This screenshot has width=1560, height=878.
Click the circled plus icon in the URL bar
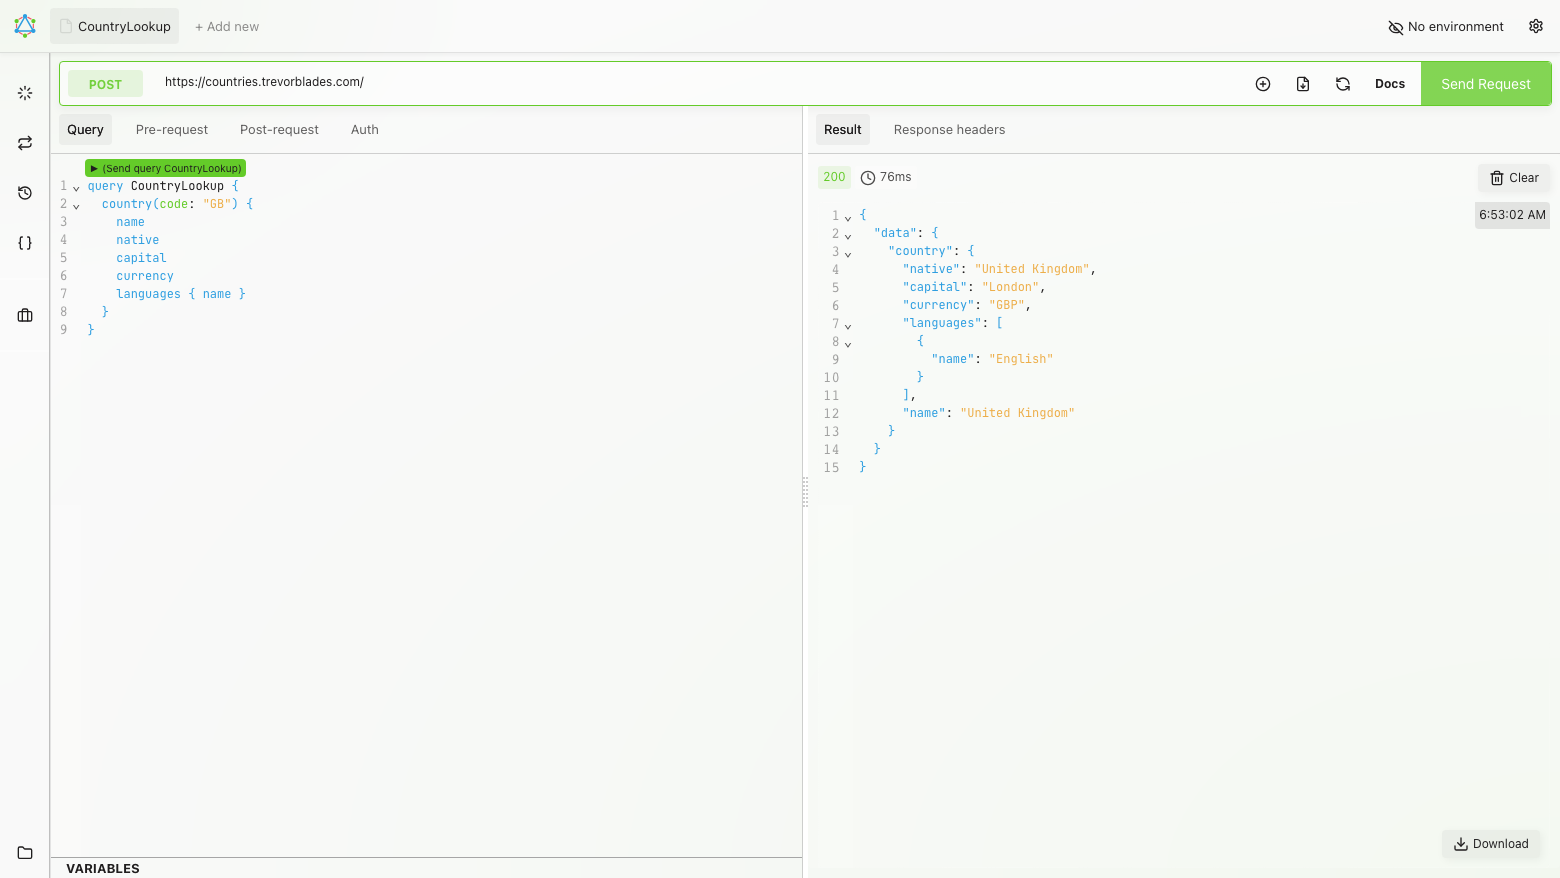[1263, 84]
